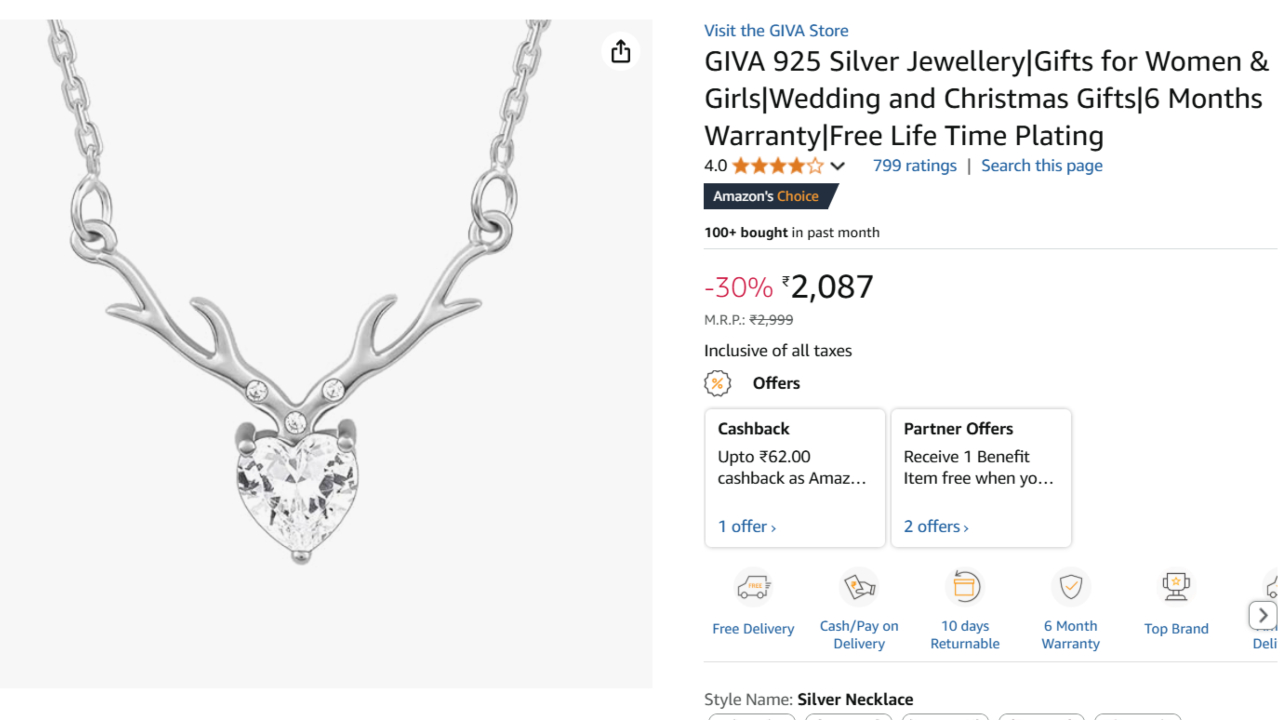Expand the rating breakdown chevron
This screenshot has height=720, width=1280.
click(838, 166)
